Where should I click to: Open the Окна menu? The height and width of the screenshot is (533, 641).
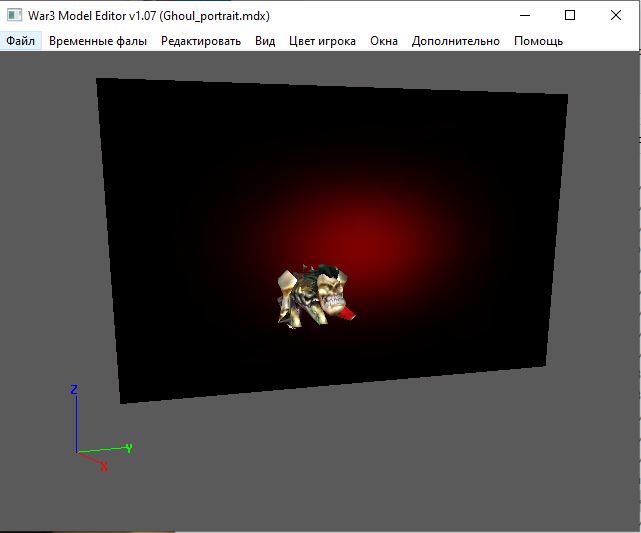tap(384, 41)
